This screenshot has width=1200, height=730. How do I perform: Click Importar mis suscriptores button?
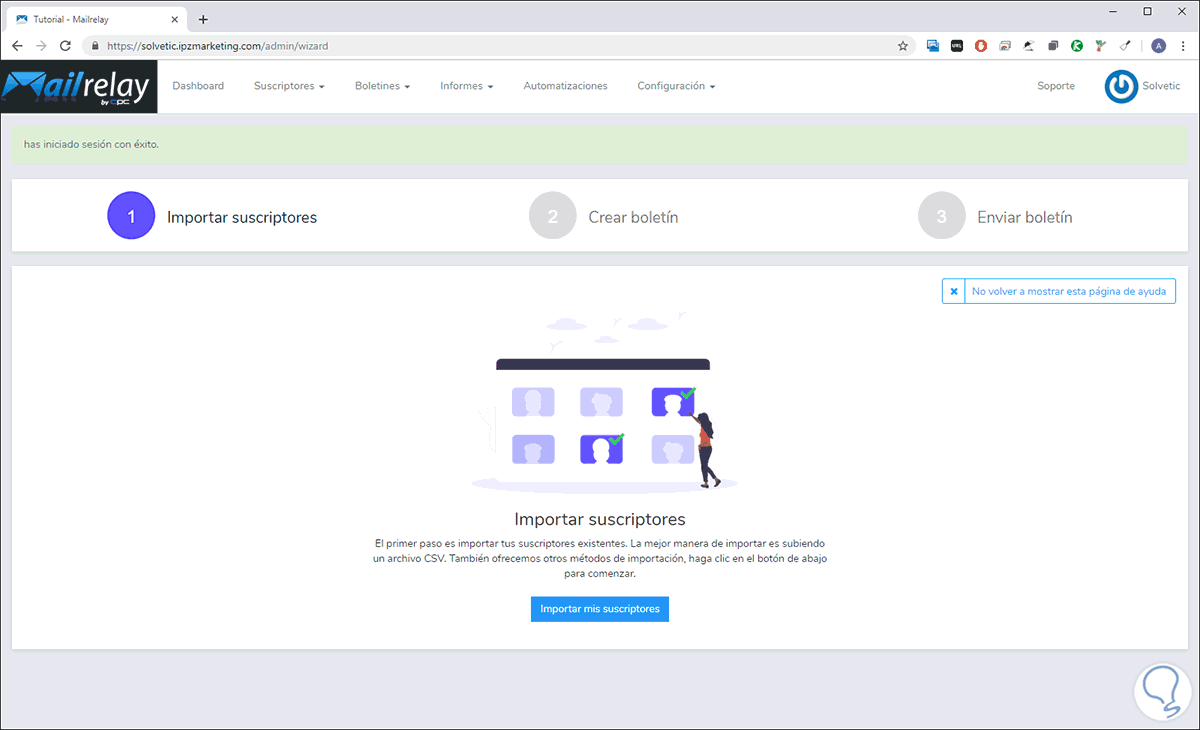600,609
